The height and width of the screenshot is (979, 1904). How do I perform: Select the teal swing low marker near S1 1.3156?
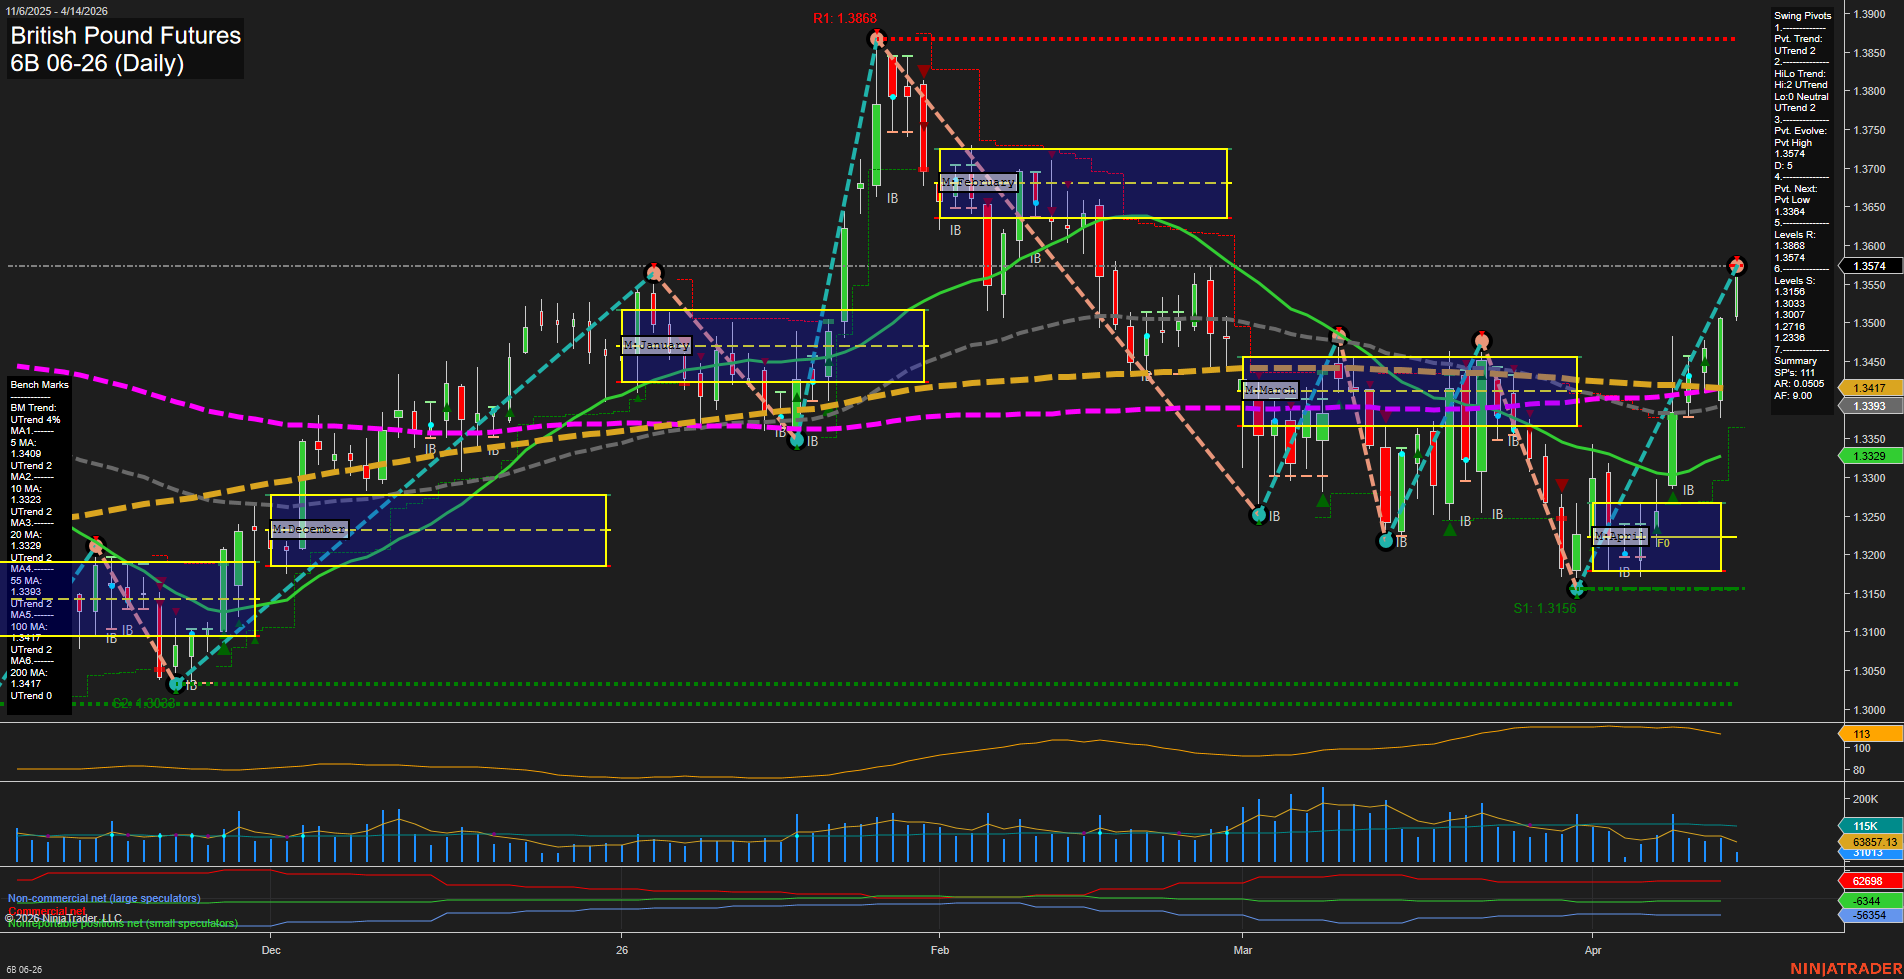tap(1577, 589)
